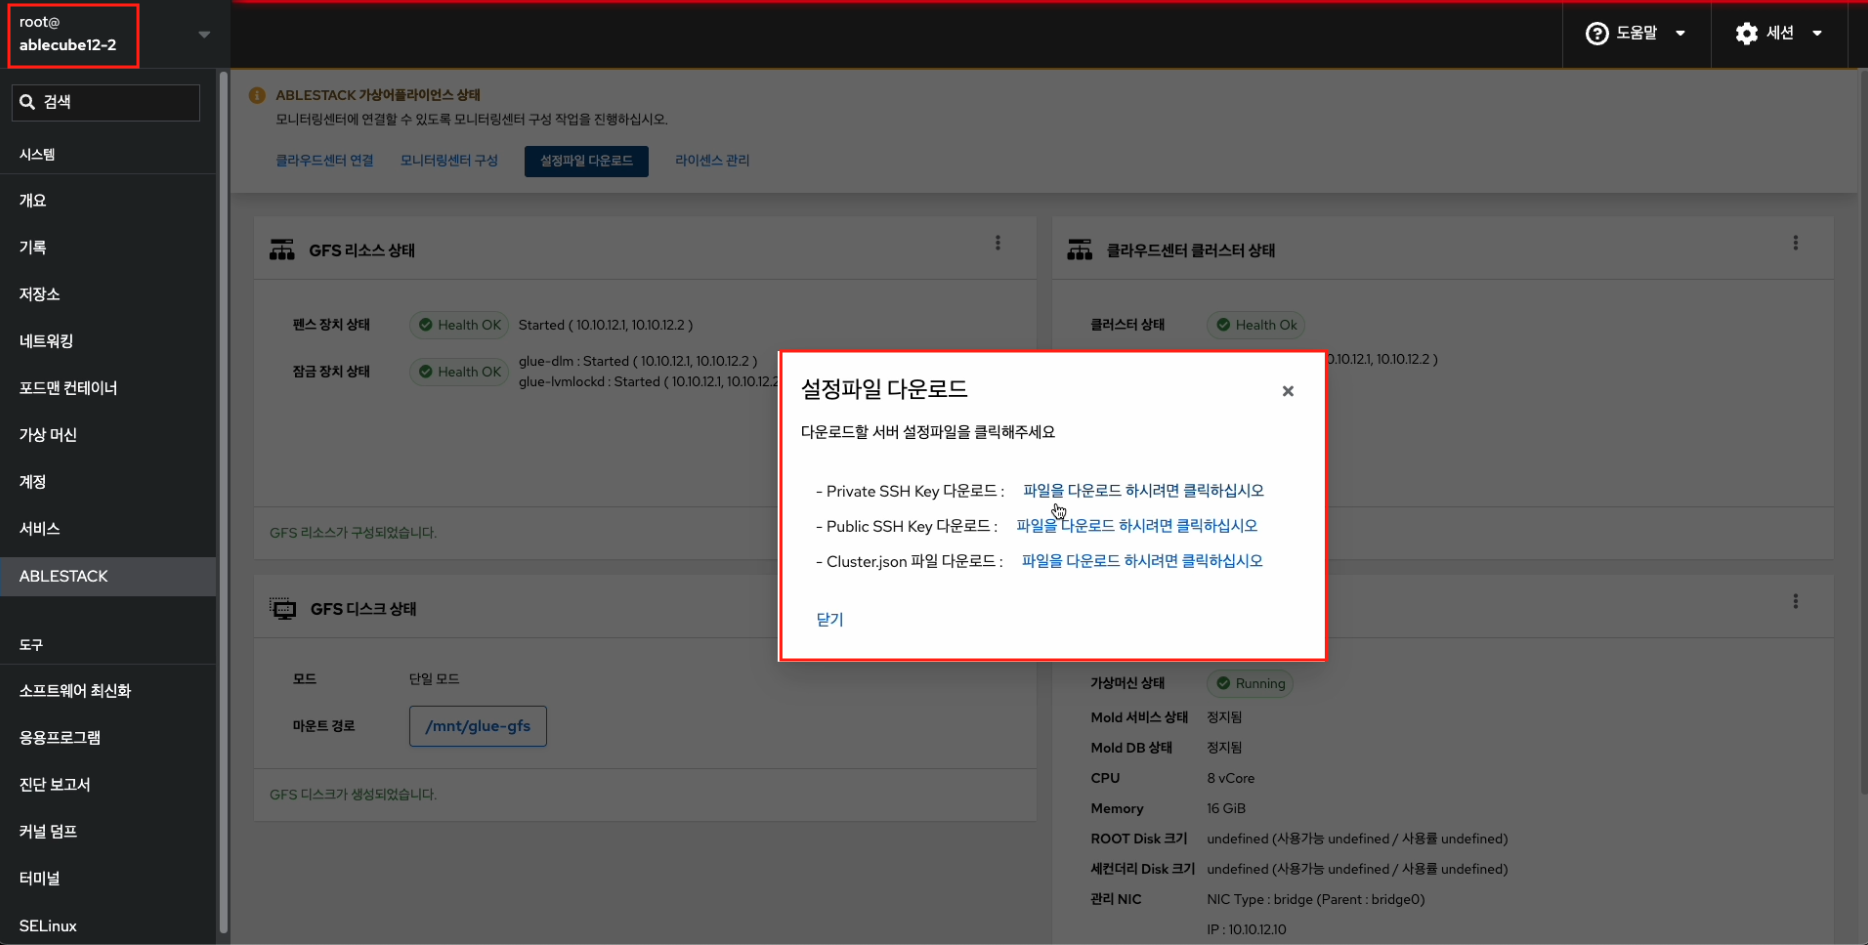The height and width of the screenshot is (945, 1868).
Task: Expand the 세션 session dropdown
Action: pyautogui.click(x=1816, y=33)
